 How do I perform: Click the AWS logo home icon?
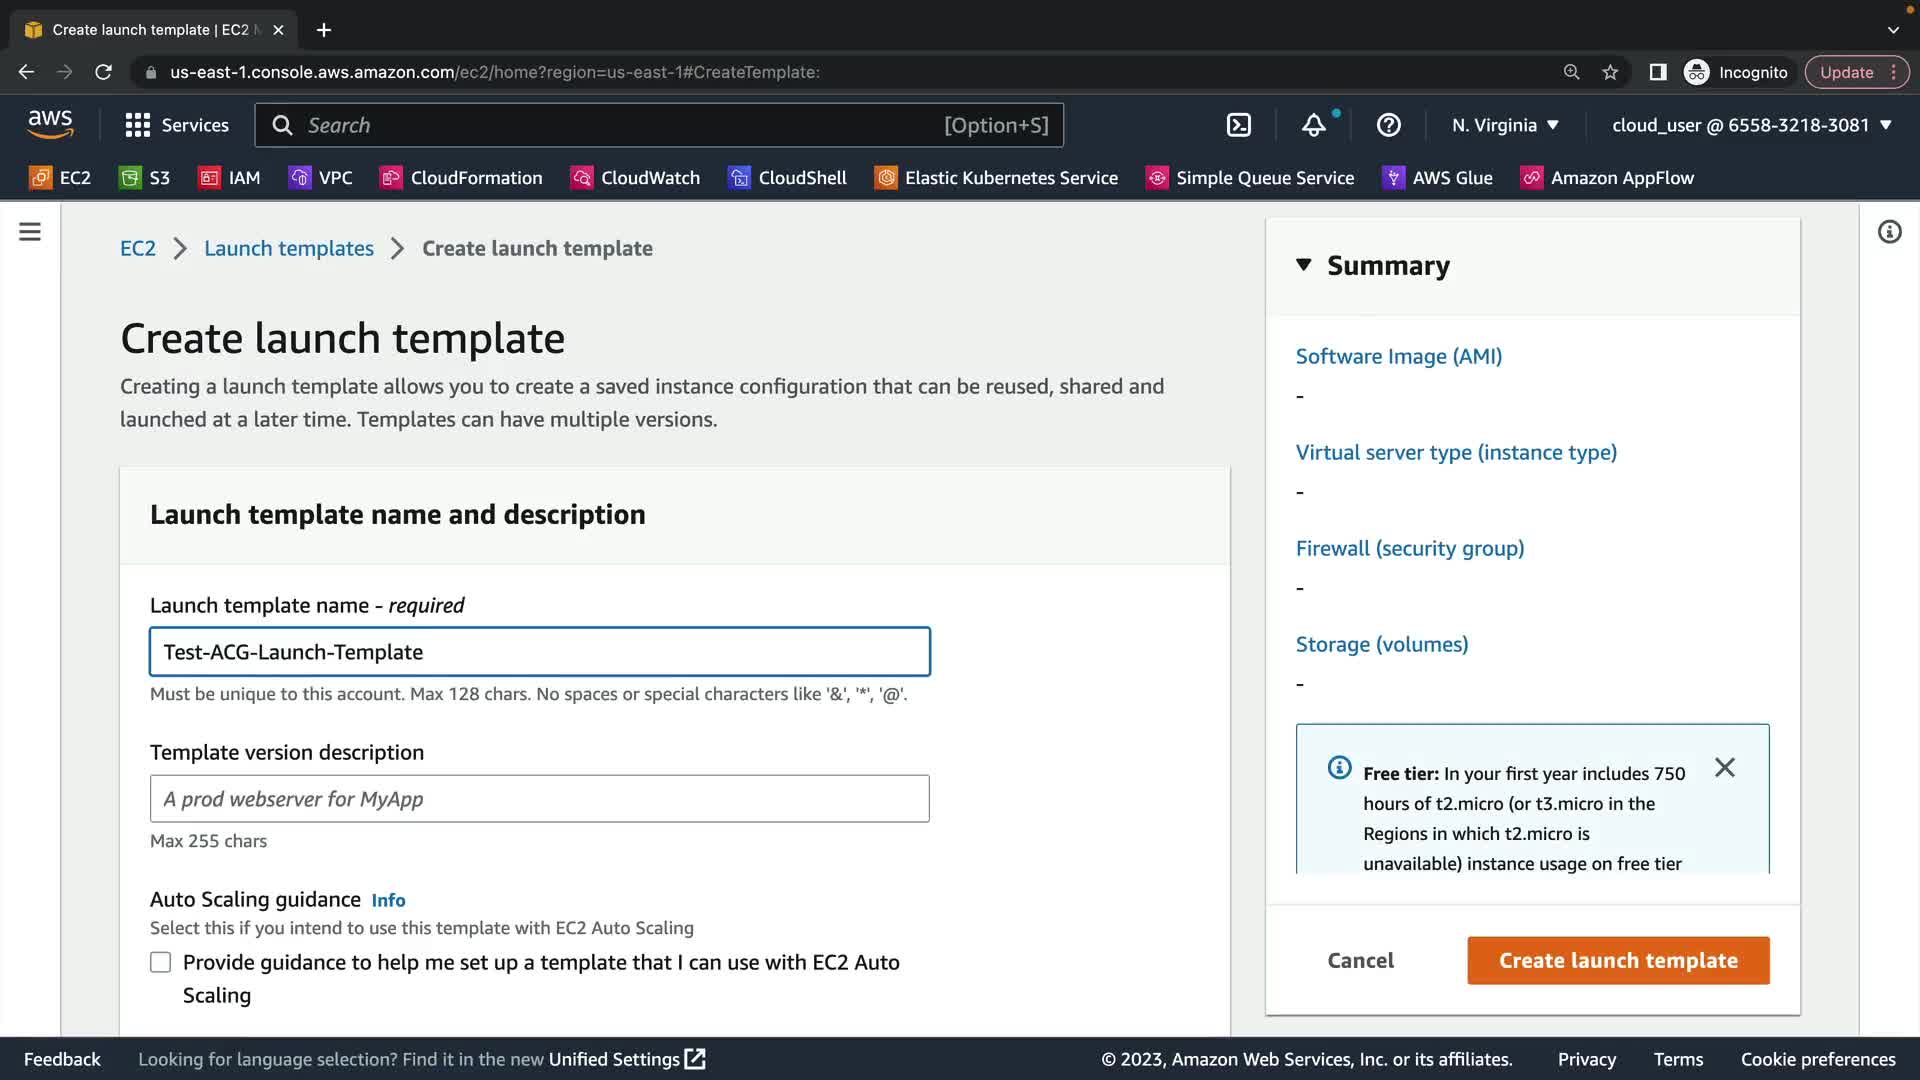pyautogui.click(x=50, y=124)
